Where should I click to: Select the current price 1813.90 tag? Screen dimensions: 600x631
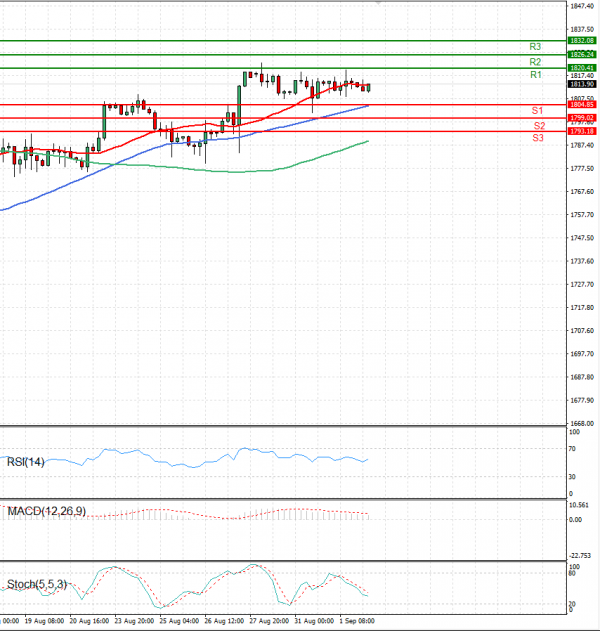[582, 84]
